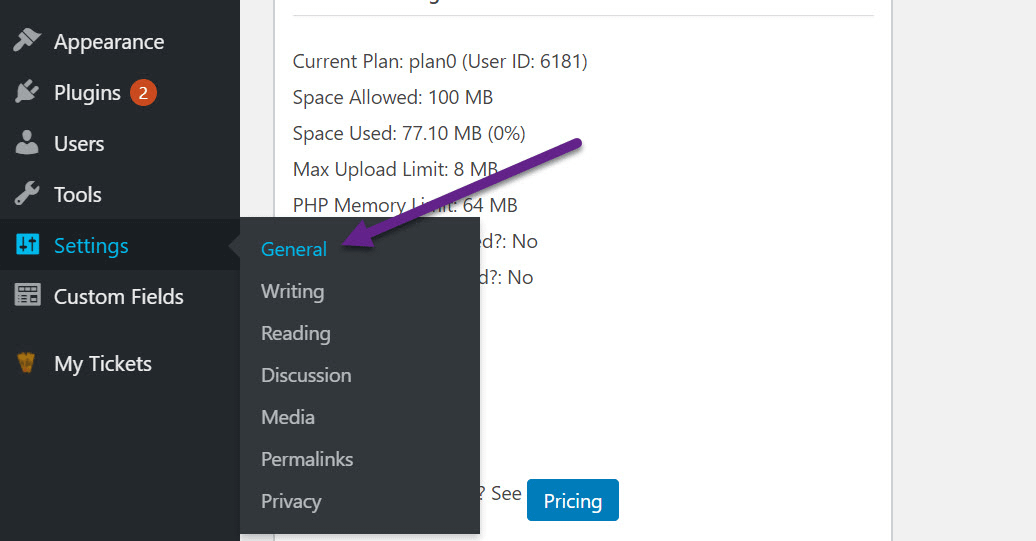Image resolution: width=1036 pixels, height=541 pixels.
Task: Open the Appearance menu label
Action: click(109, 42)
